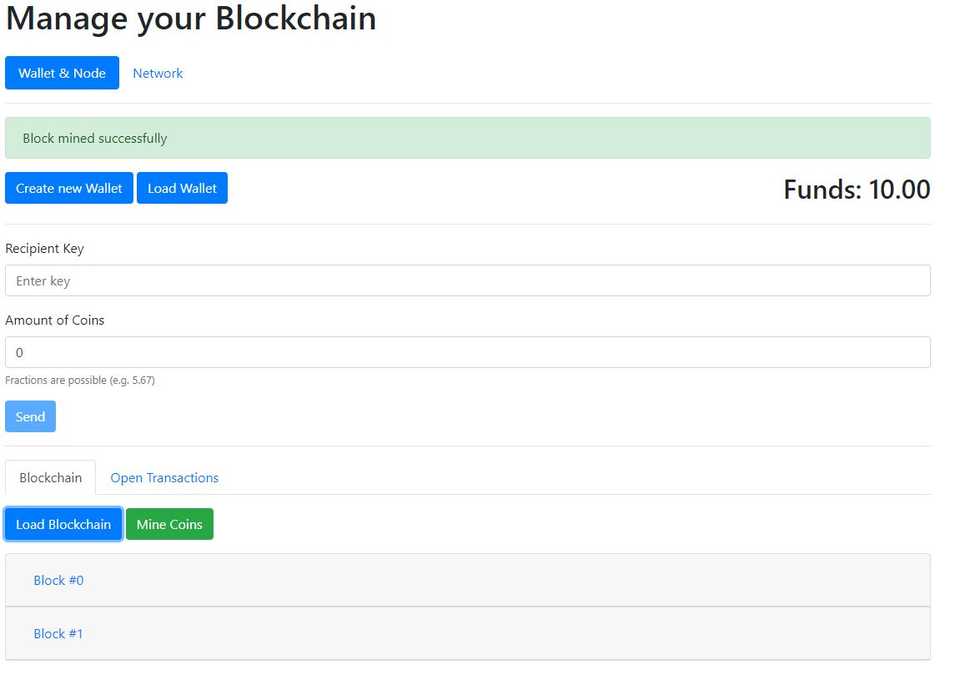Click into the Amount of Coins field
Screen dimensions: 960x686
[467, 352]
